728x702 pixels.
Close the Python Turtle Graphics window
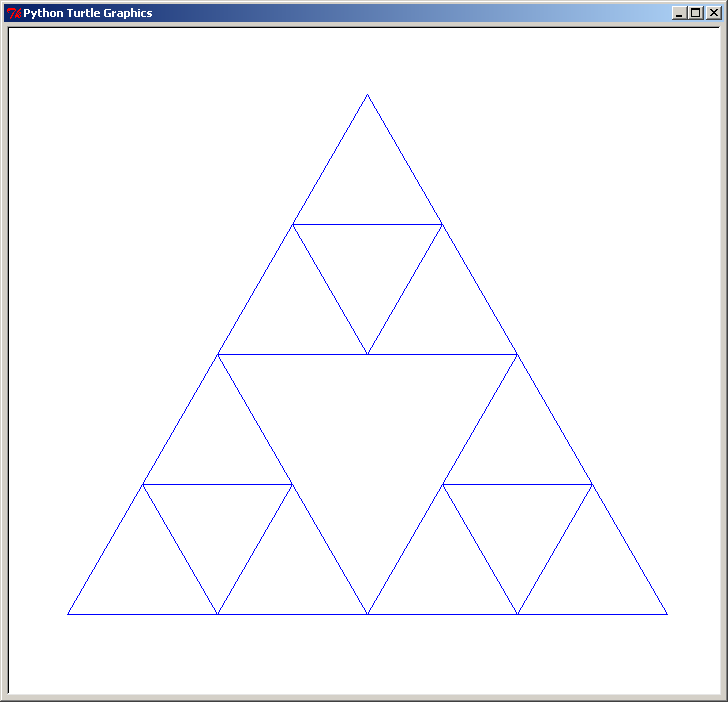pyautogui.click(x=714, y=13)
